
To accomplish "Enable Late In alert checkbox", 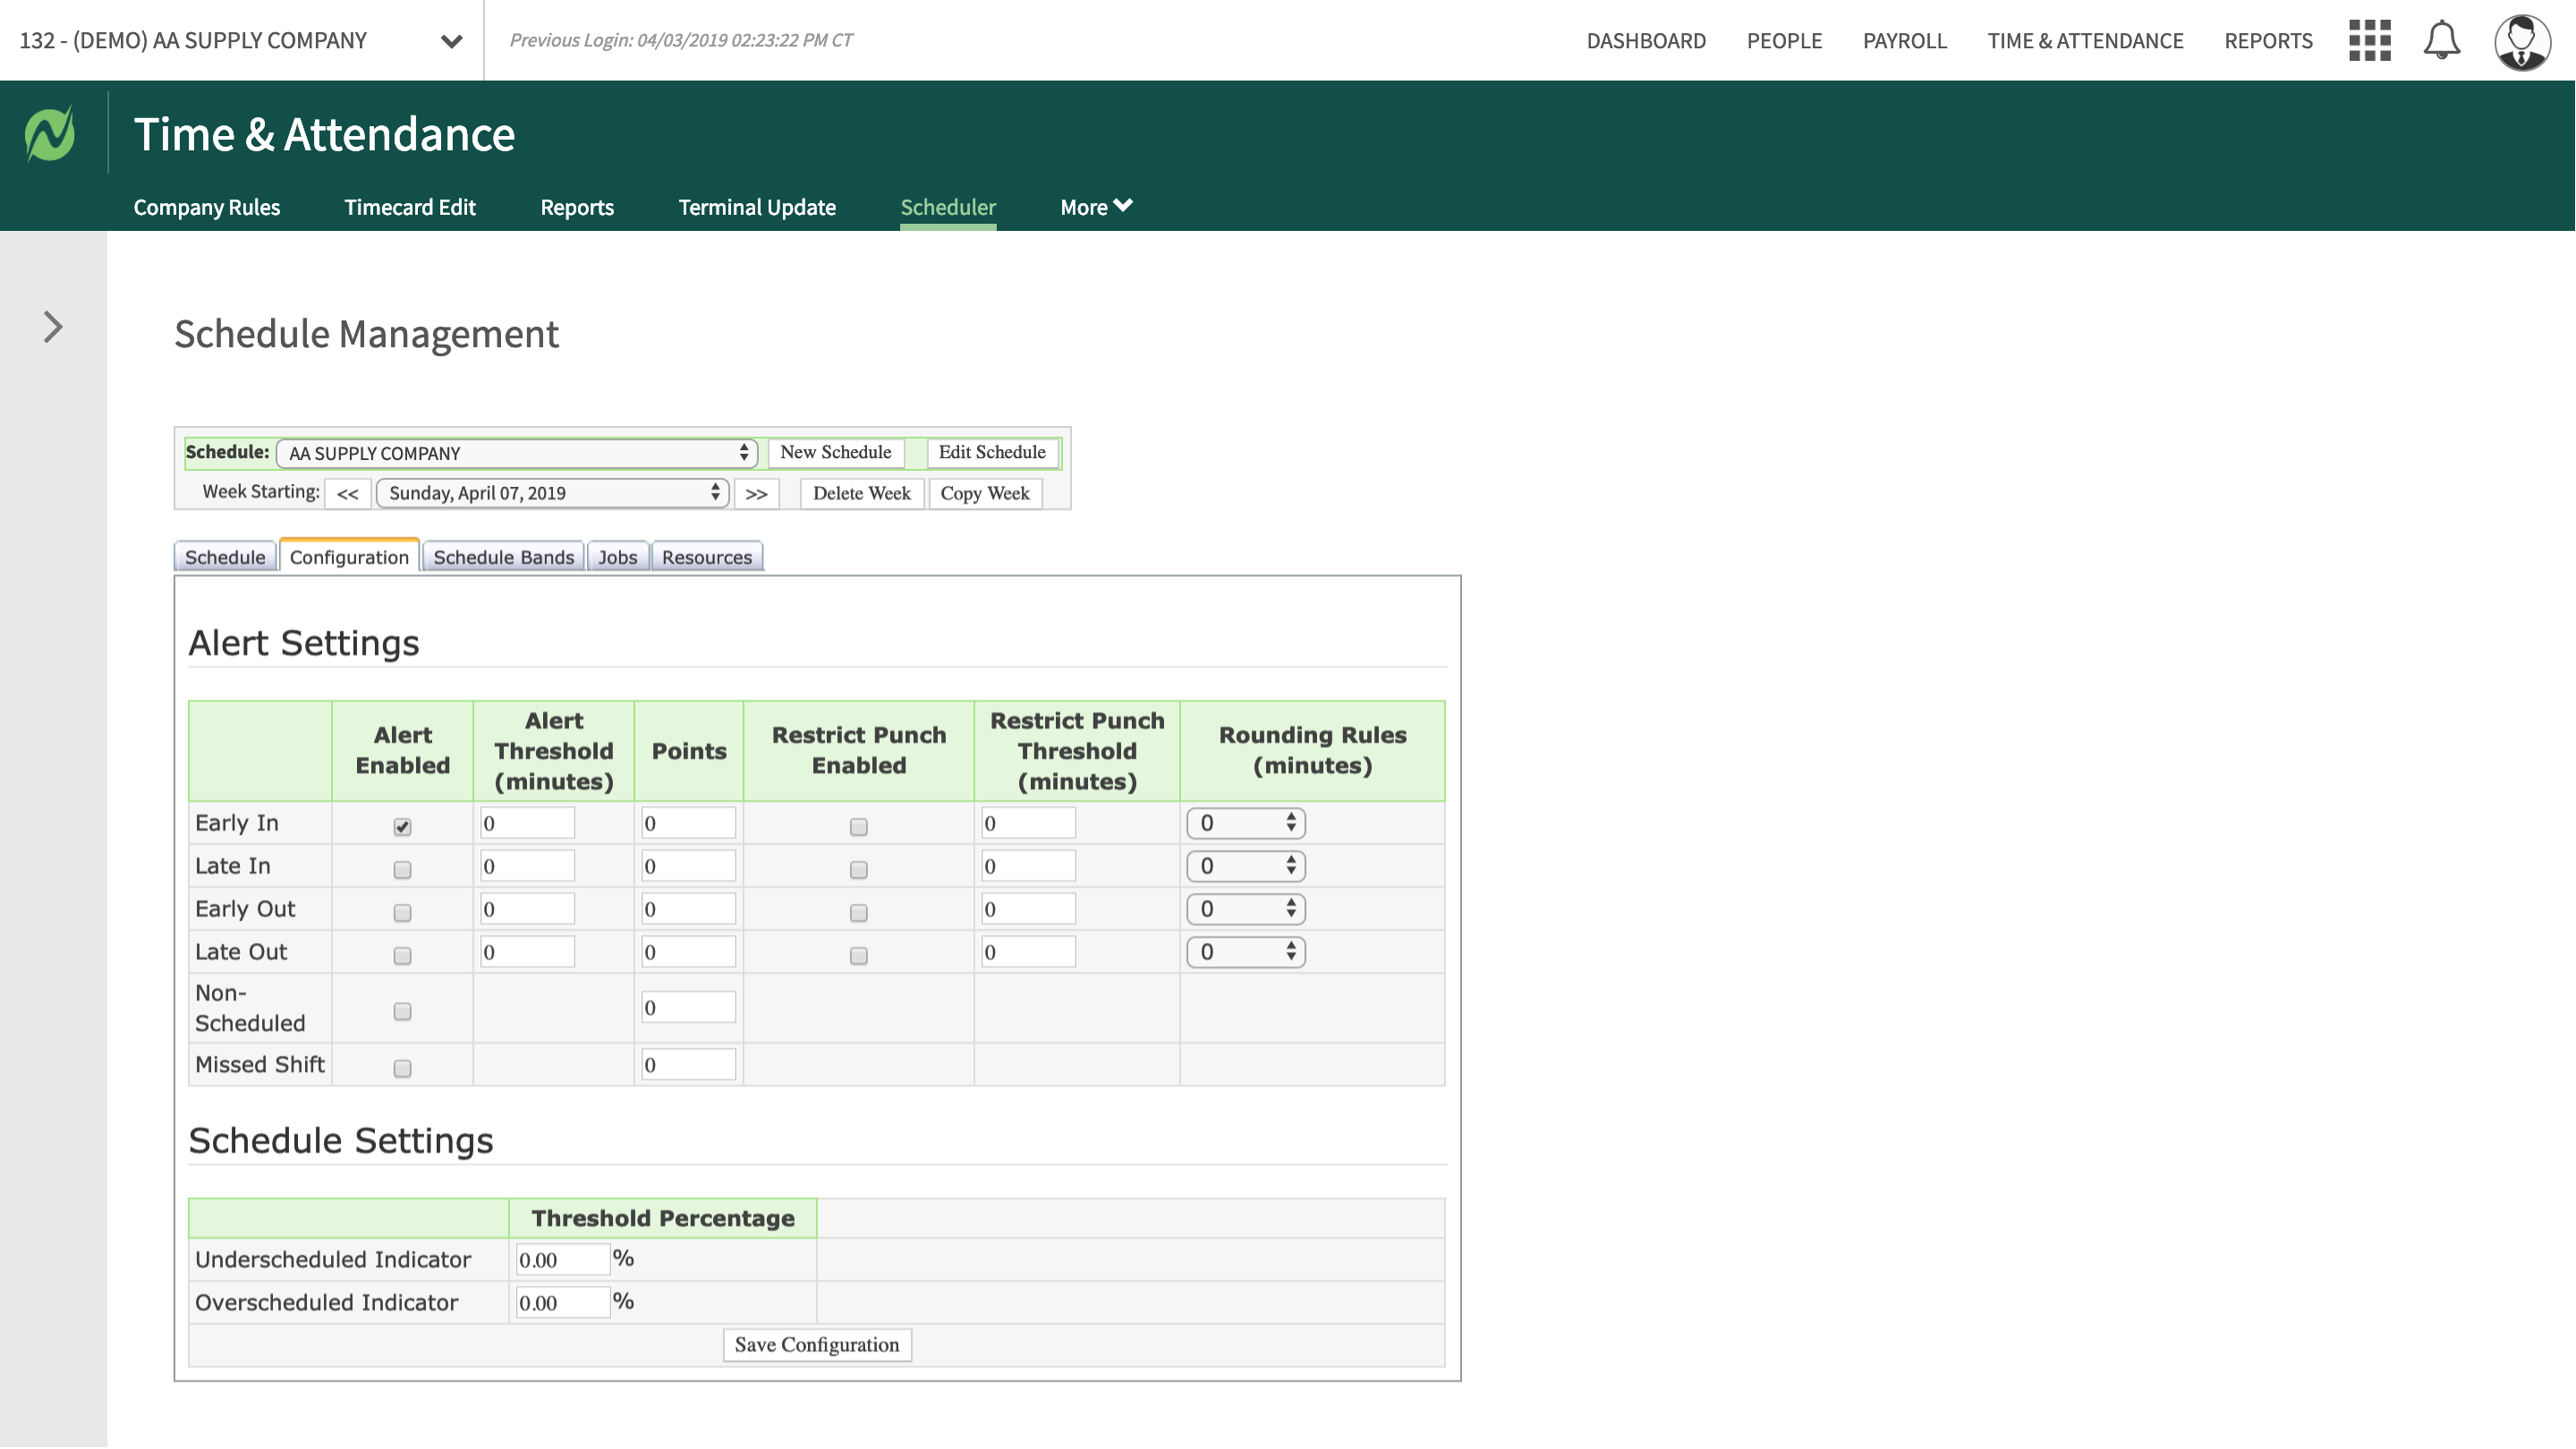I will (402, 870).
